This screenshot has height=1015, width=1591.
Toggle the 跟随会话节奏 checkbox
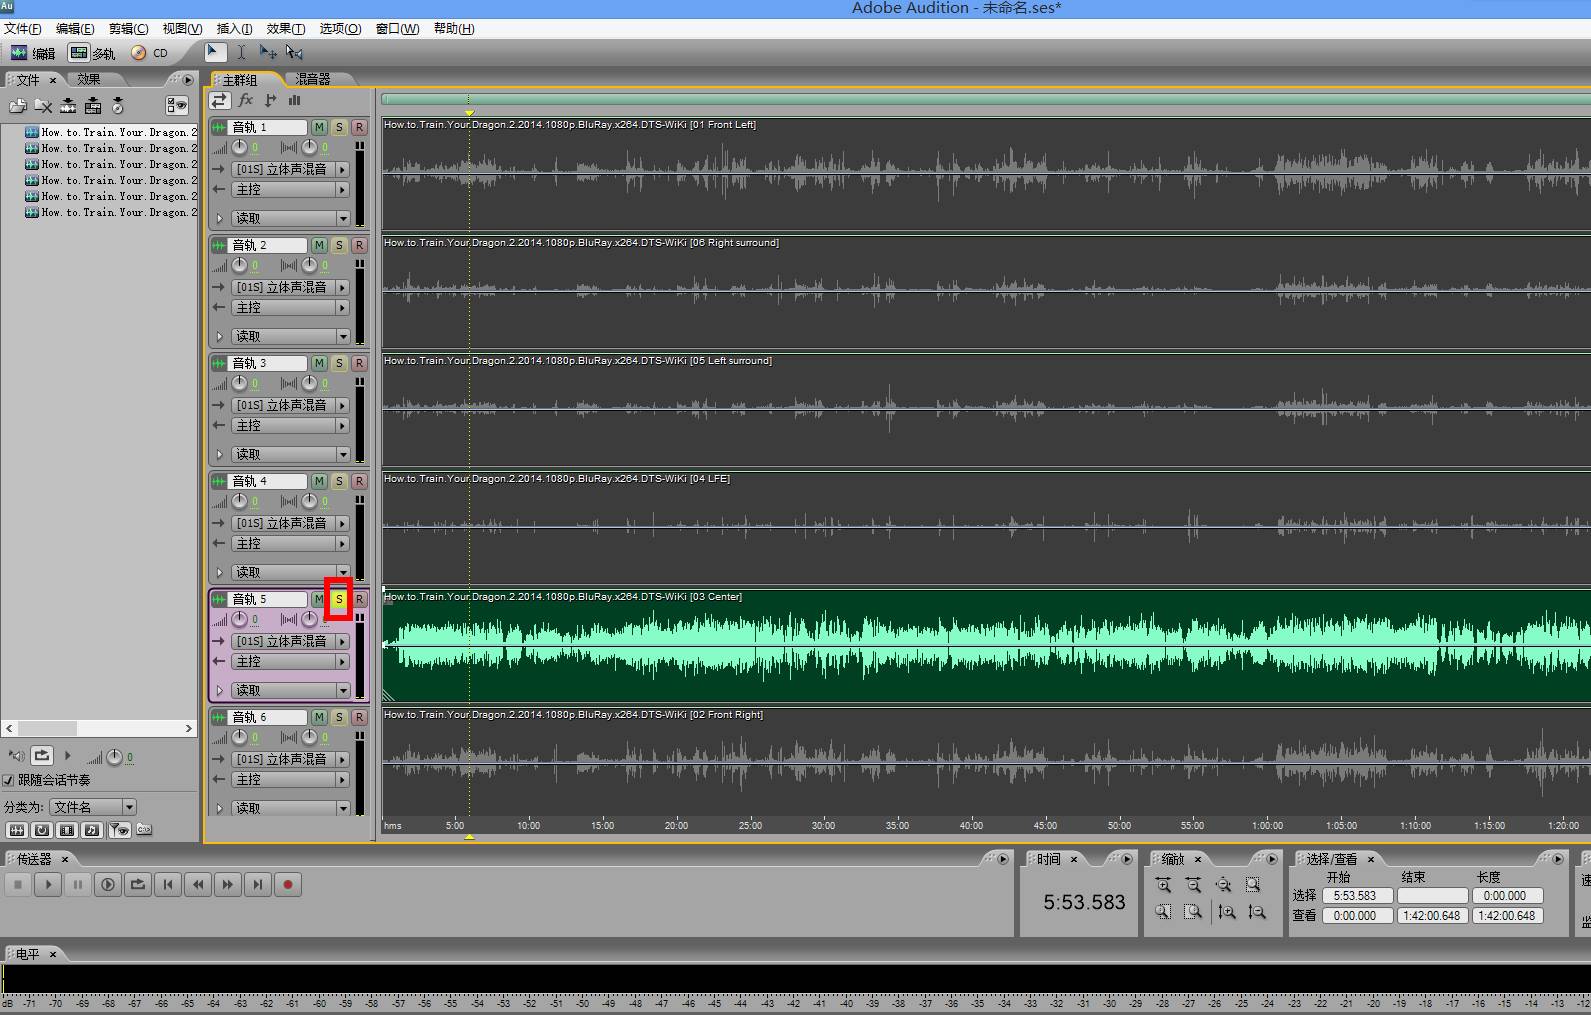pyautogui.click(x=9, y=780)
